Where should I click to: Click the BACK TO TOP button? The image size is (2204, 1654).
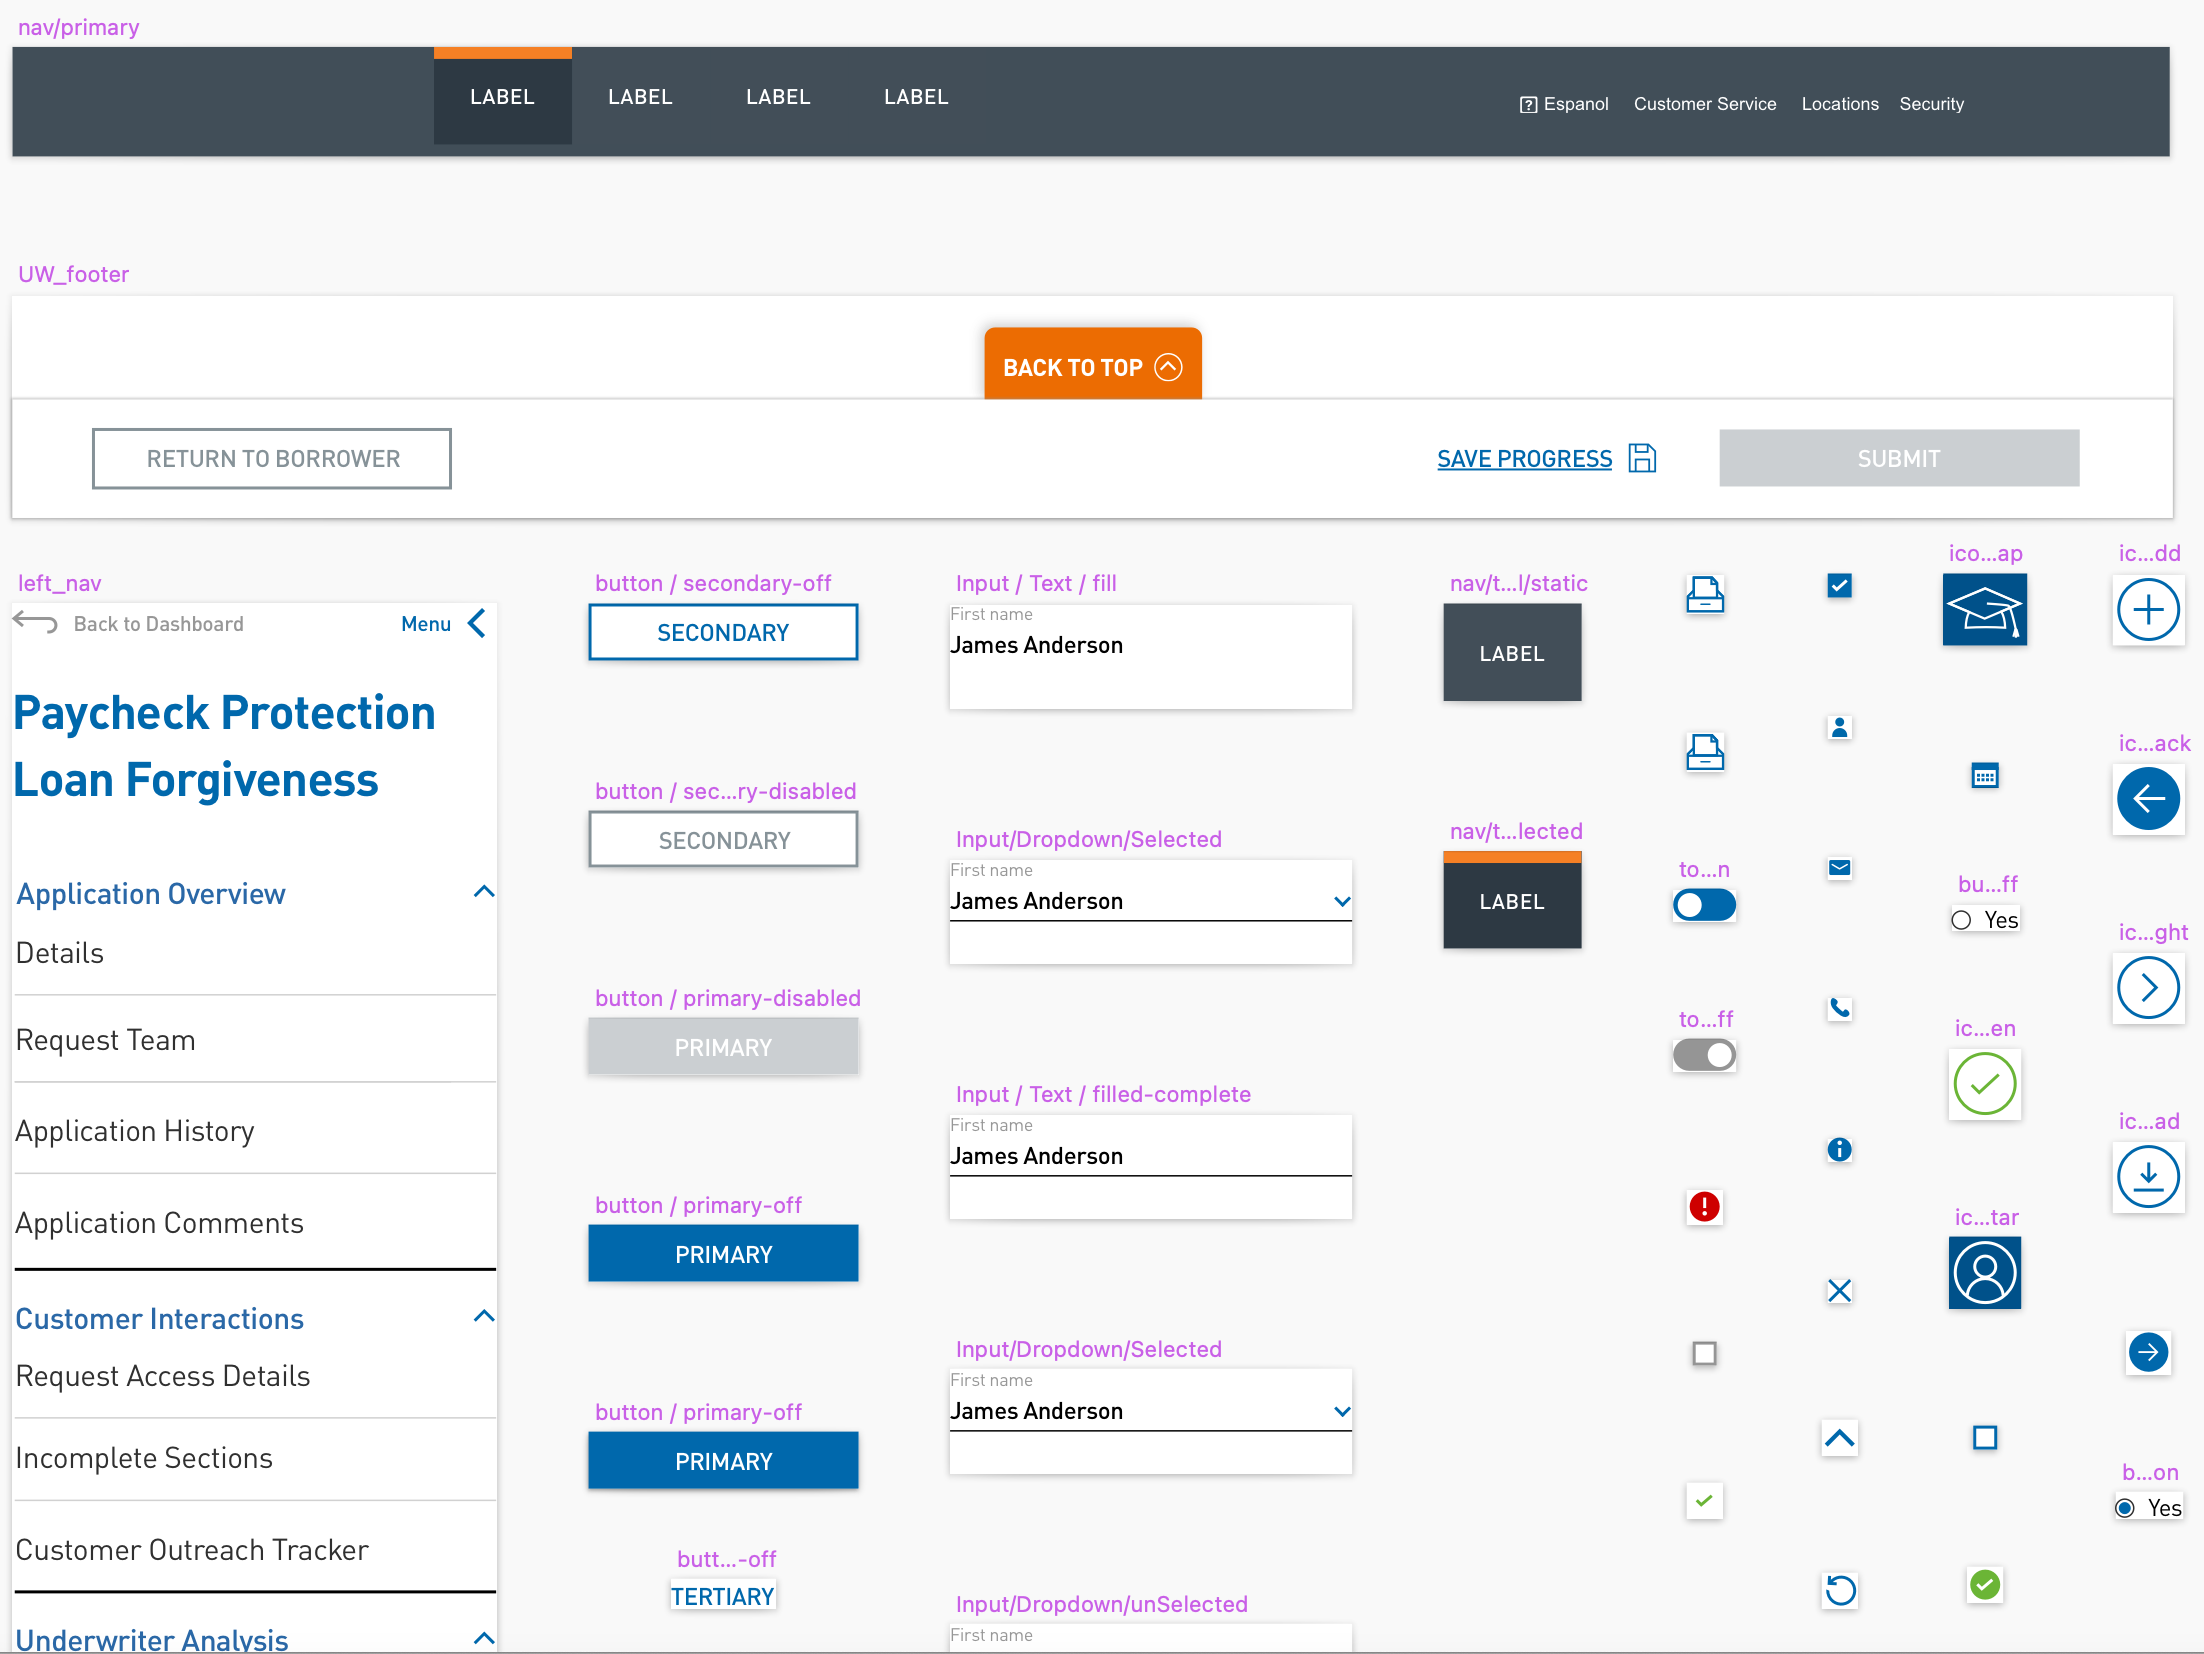[x=1092, y=364]
